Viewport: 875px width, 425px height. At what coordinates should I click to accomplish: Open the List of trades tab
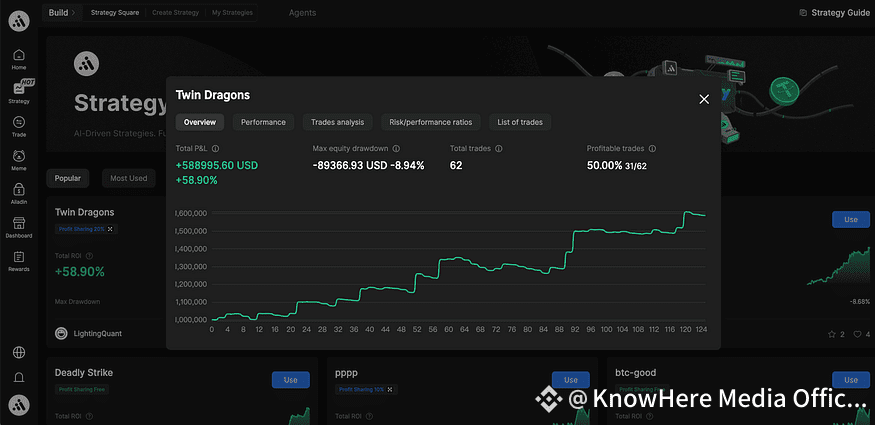click(520, 122)
